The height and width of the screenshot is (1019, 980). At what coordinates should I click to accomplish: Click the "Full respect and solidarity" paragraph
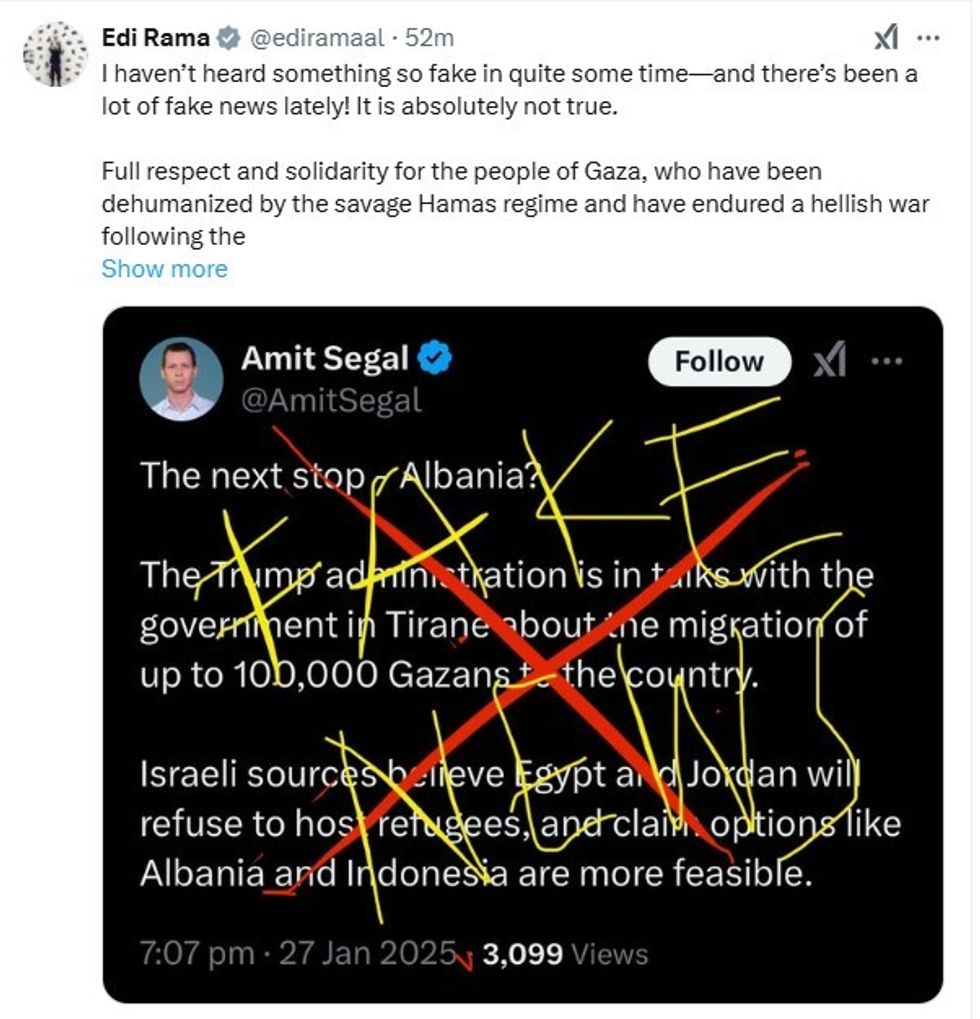click(x=515, y=204)
